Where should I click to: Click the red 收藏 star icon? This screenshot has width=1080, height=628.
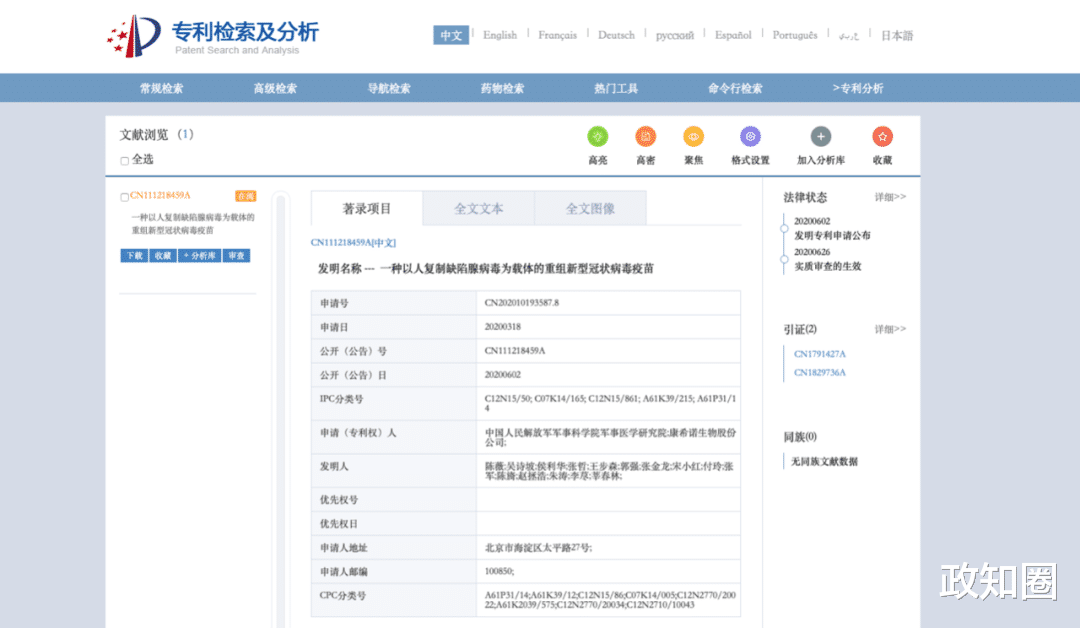click(882, 137)
